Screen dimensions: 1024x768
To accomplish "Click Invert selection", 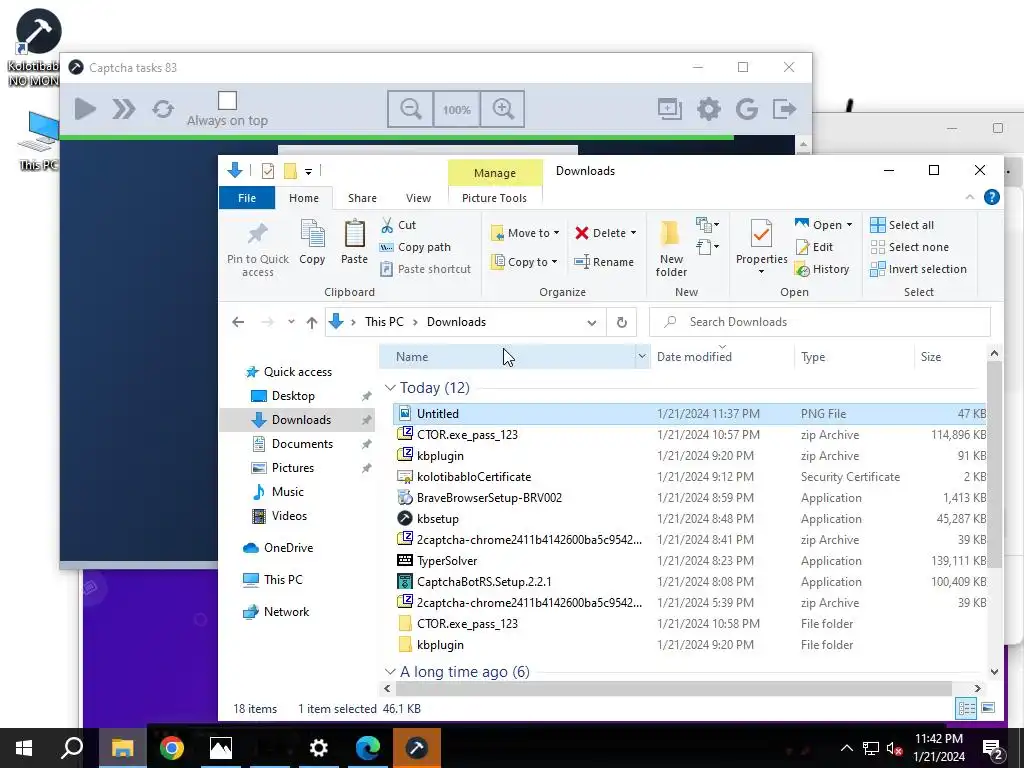I will point(918,269).
